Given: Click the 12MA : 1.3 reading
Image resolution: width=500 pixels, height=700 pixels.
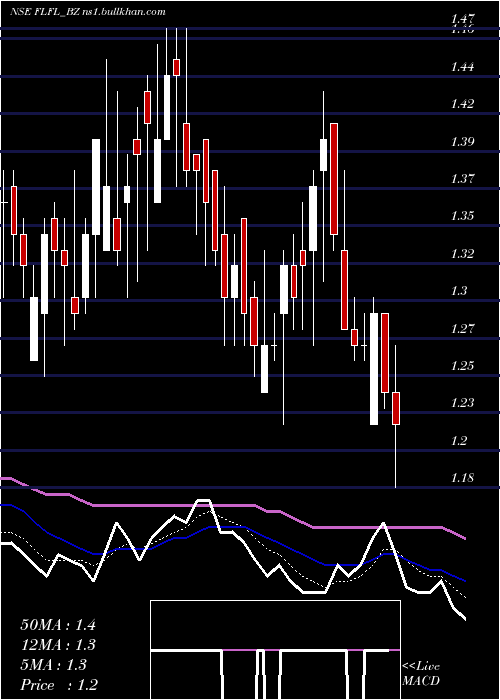Looking at the screenshot, I should coord(58,645).
